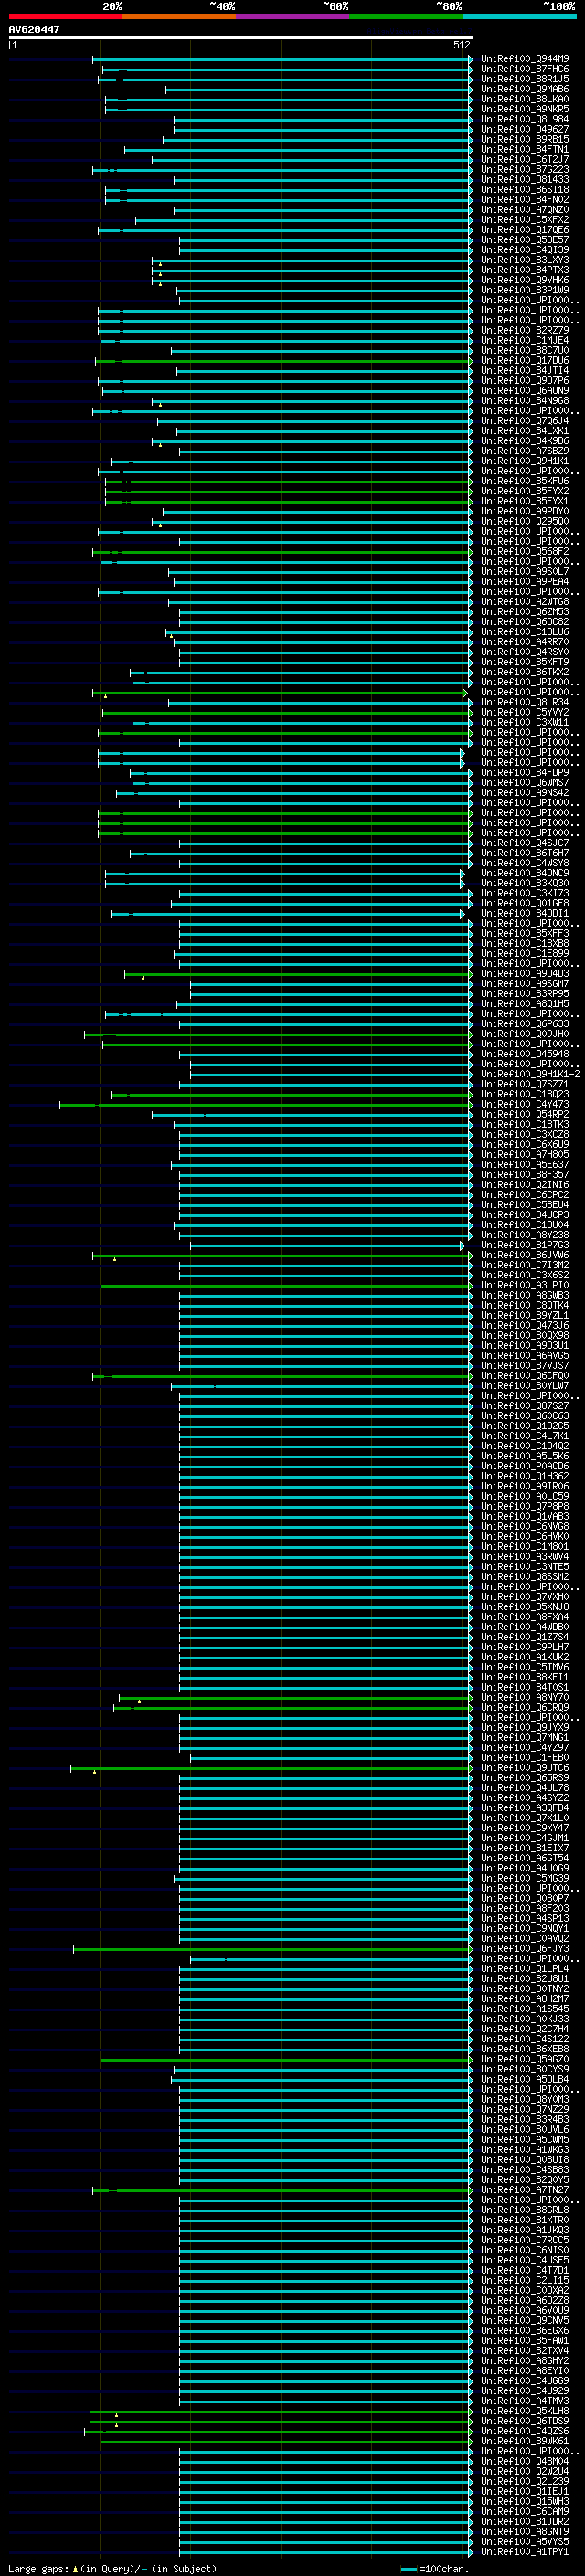The image size is (585, 2576).
Task: Click the green ~80% identity legend segment
Action: 406,16
